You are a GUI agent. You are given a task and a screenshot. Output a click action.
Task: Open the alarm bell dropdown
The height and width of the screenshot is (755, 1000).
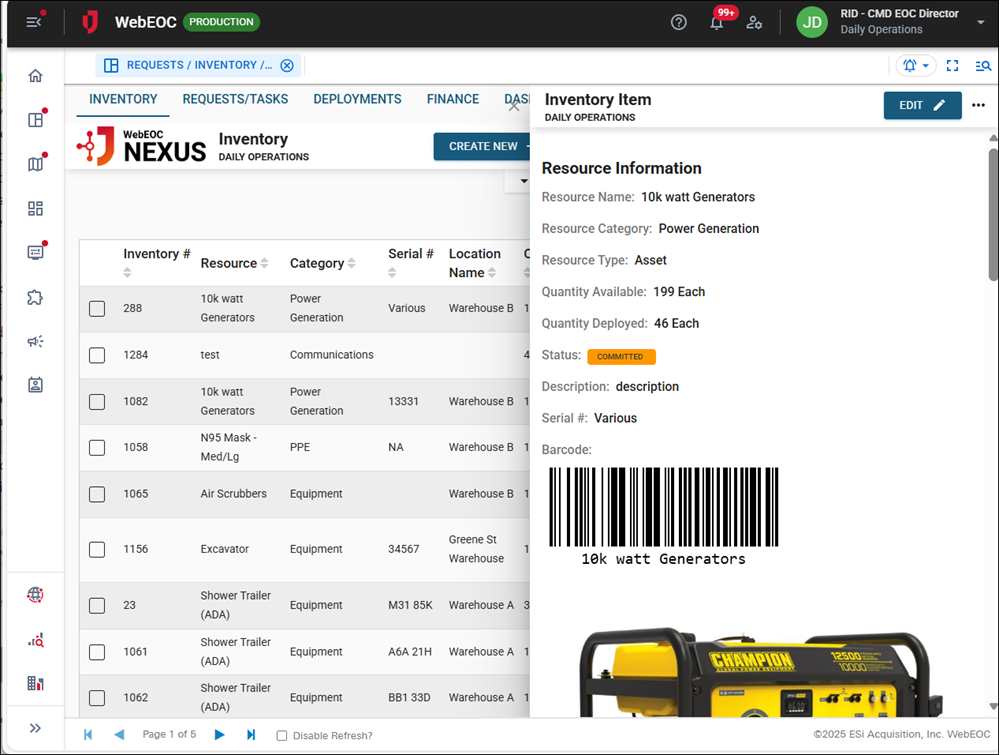click(x=915, y=65)
